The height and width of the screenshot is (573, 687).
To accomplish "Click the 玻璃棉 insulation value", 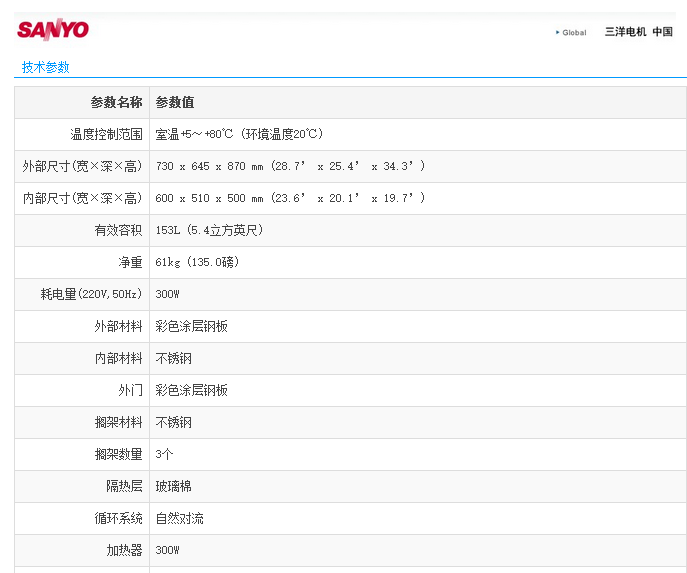I will (174, 486).
